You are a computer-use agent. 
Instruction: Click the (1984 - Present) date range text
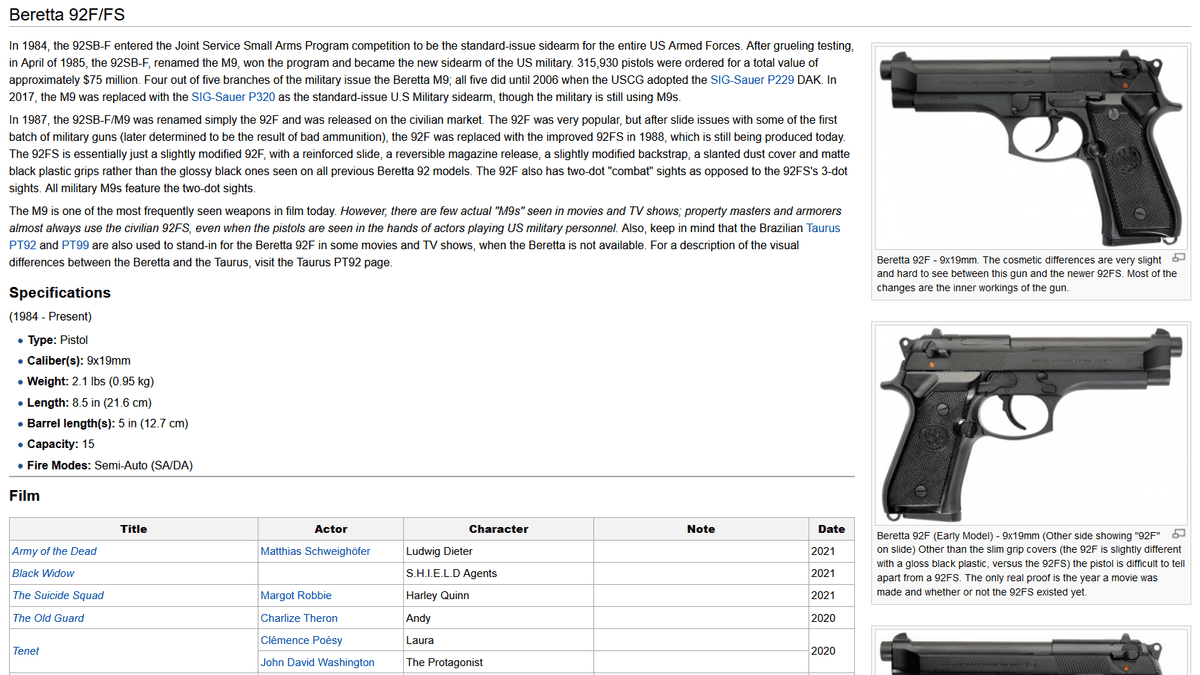tap(50, 316)
